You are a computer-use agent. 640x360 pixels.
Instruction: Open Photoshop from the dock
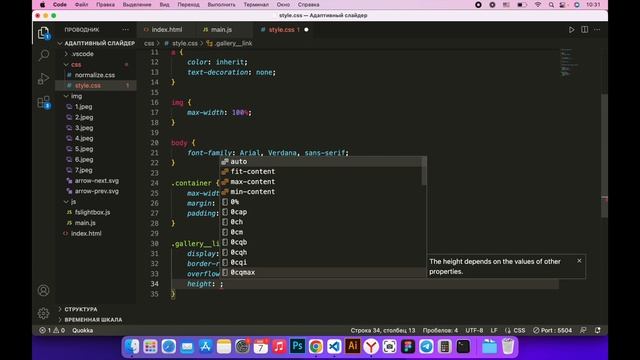[298, 347]
